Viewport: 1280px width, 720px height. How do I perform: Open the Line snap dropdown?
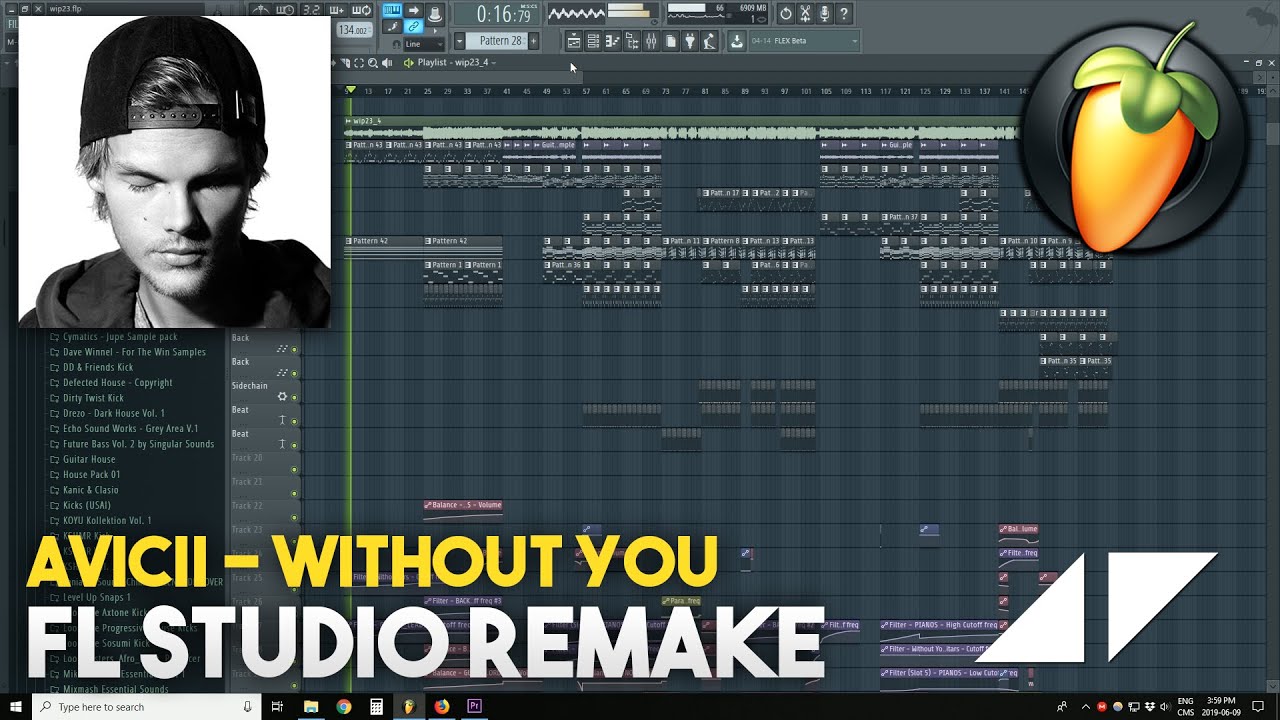click(x=424, y=44)
